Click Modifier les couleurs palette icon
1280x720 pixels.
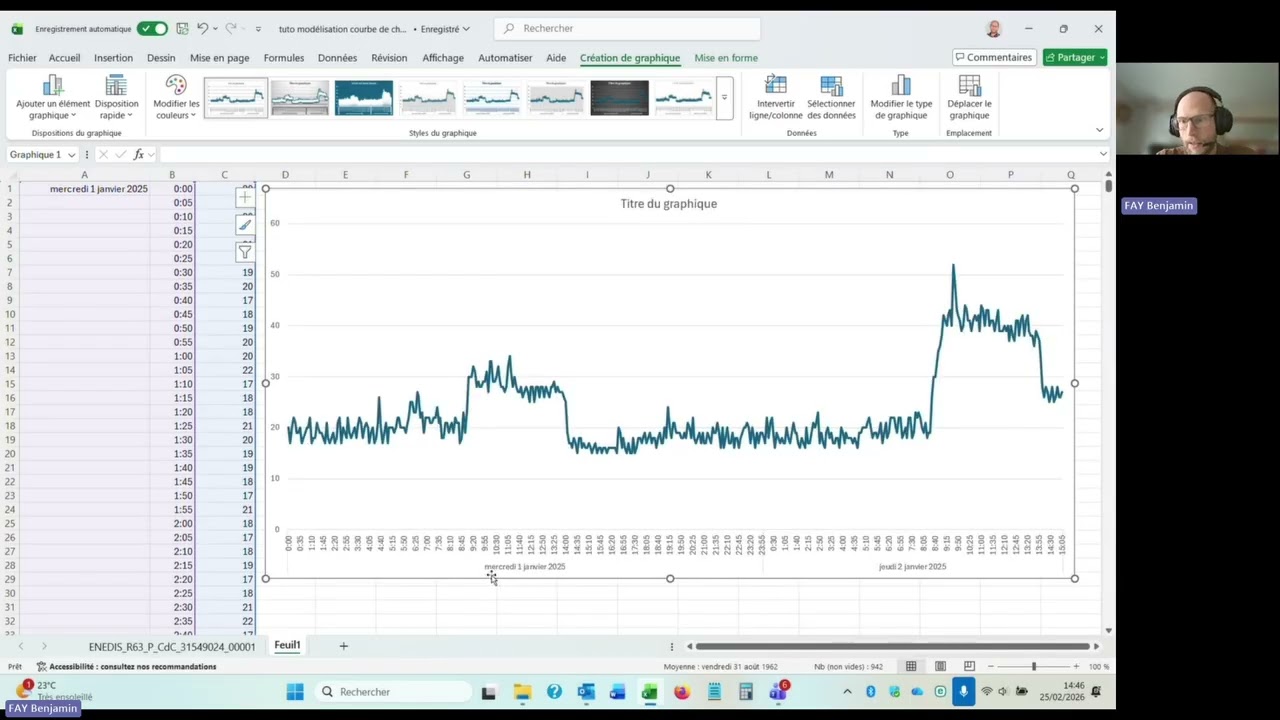176,86
